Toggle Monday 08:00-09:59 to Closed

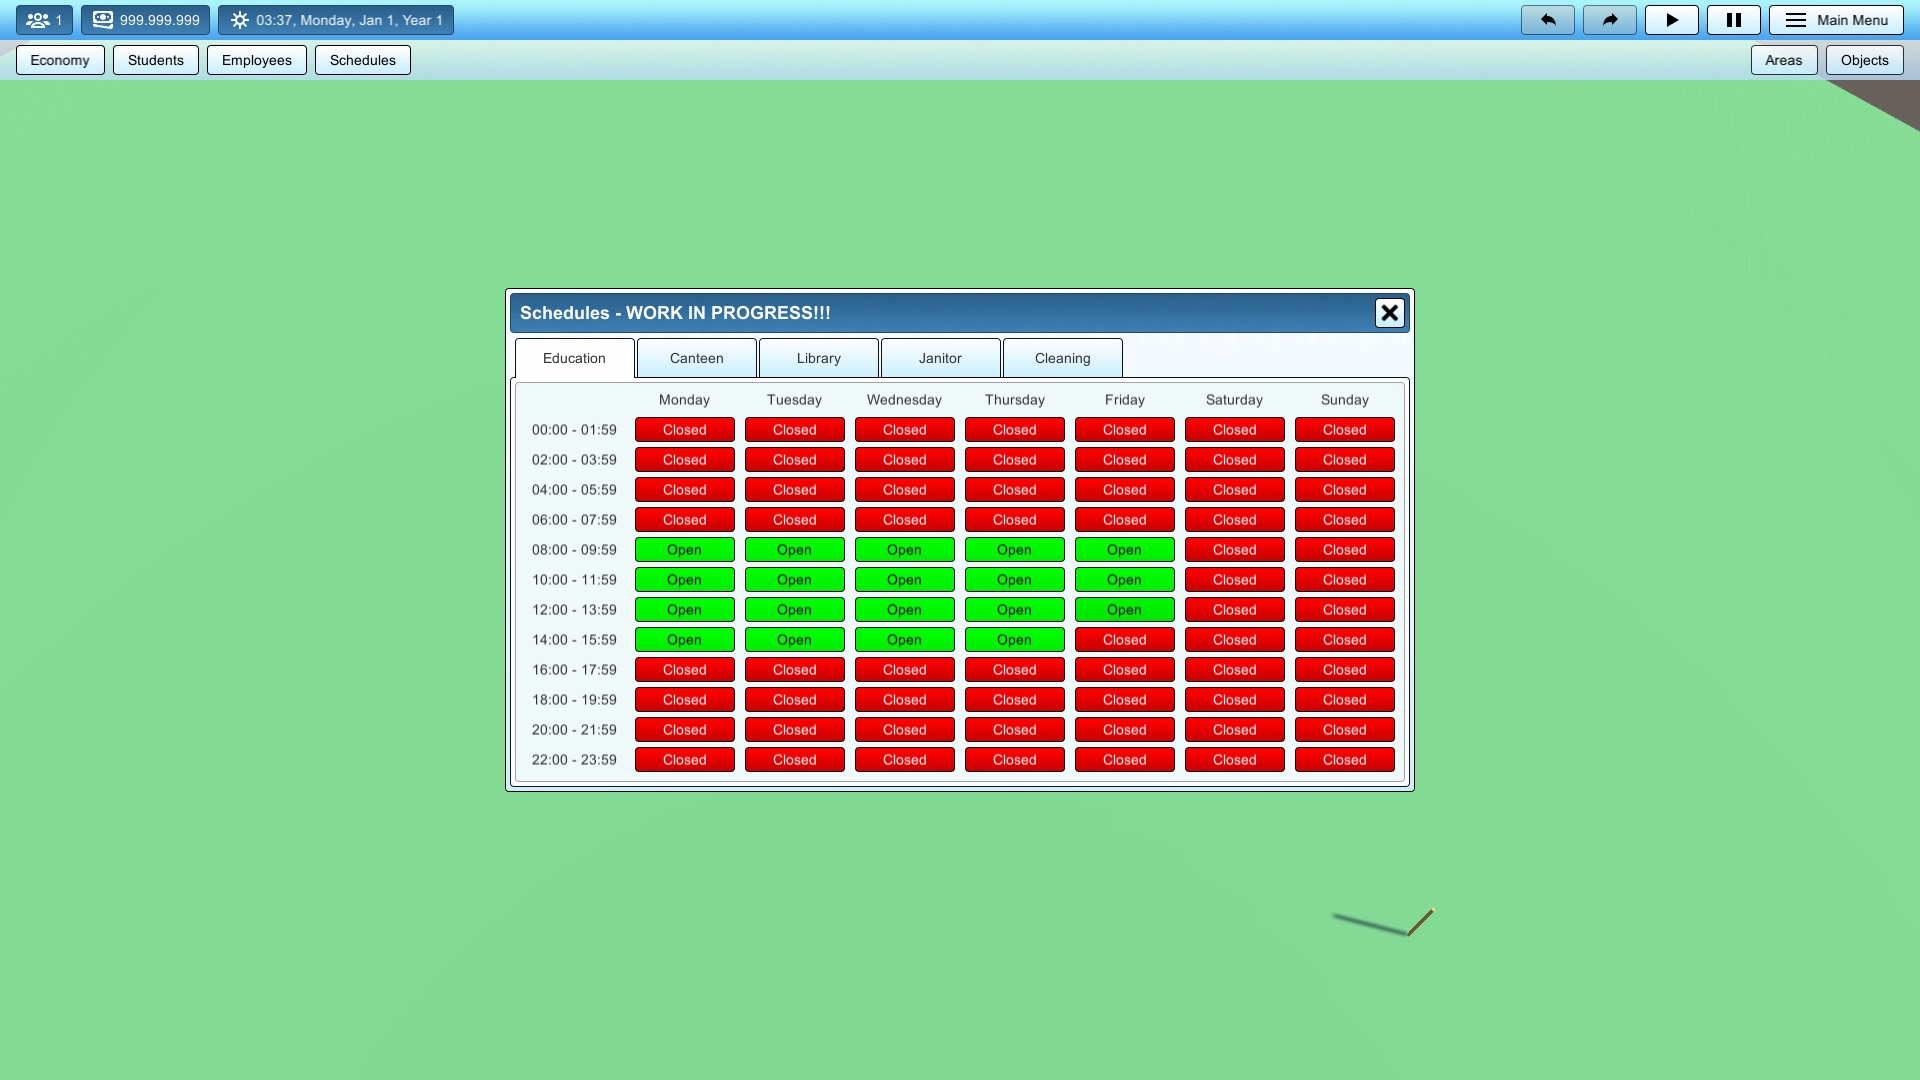(684, 549)
